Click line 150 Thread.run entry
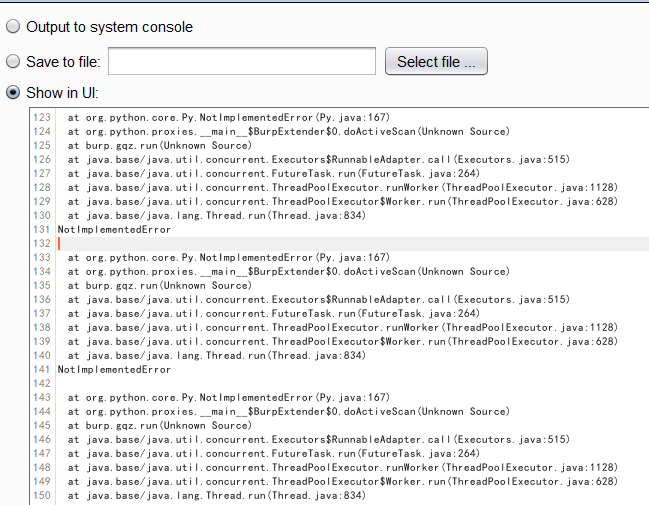Viewport: 649px width, 505px height. pyautogui.click(x=217, y=495)
